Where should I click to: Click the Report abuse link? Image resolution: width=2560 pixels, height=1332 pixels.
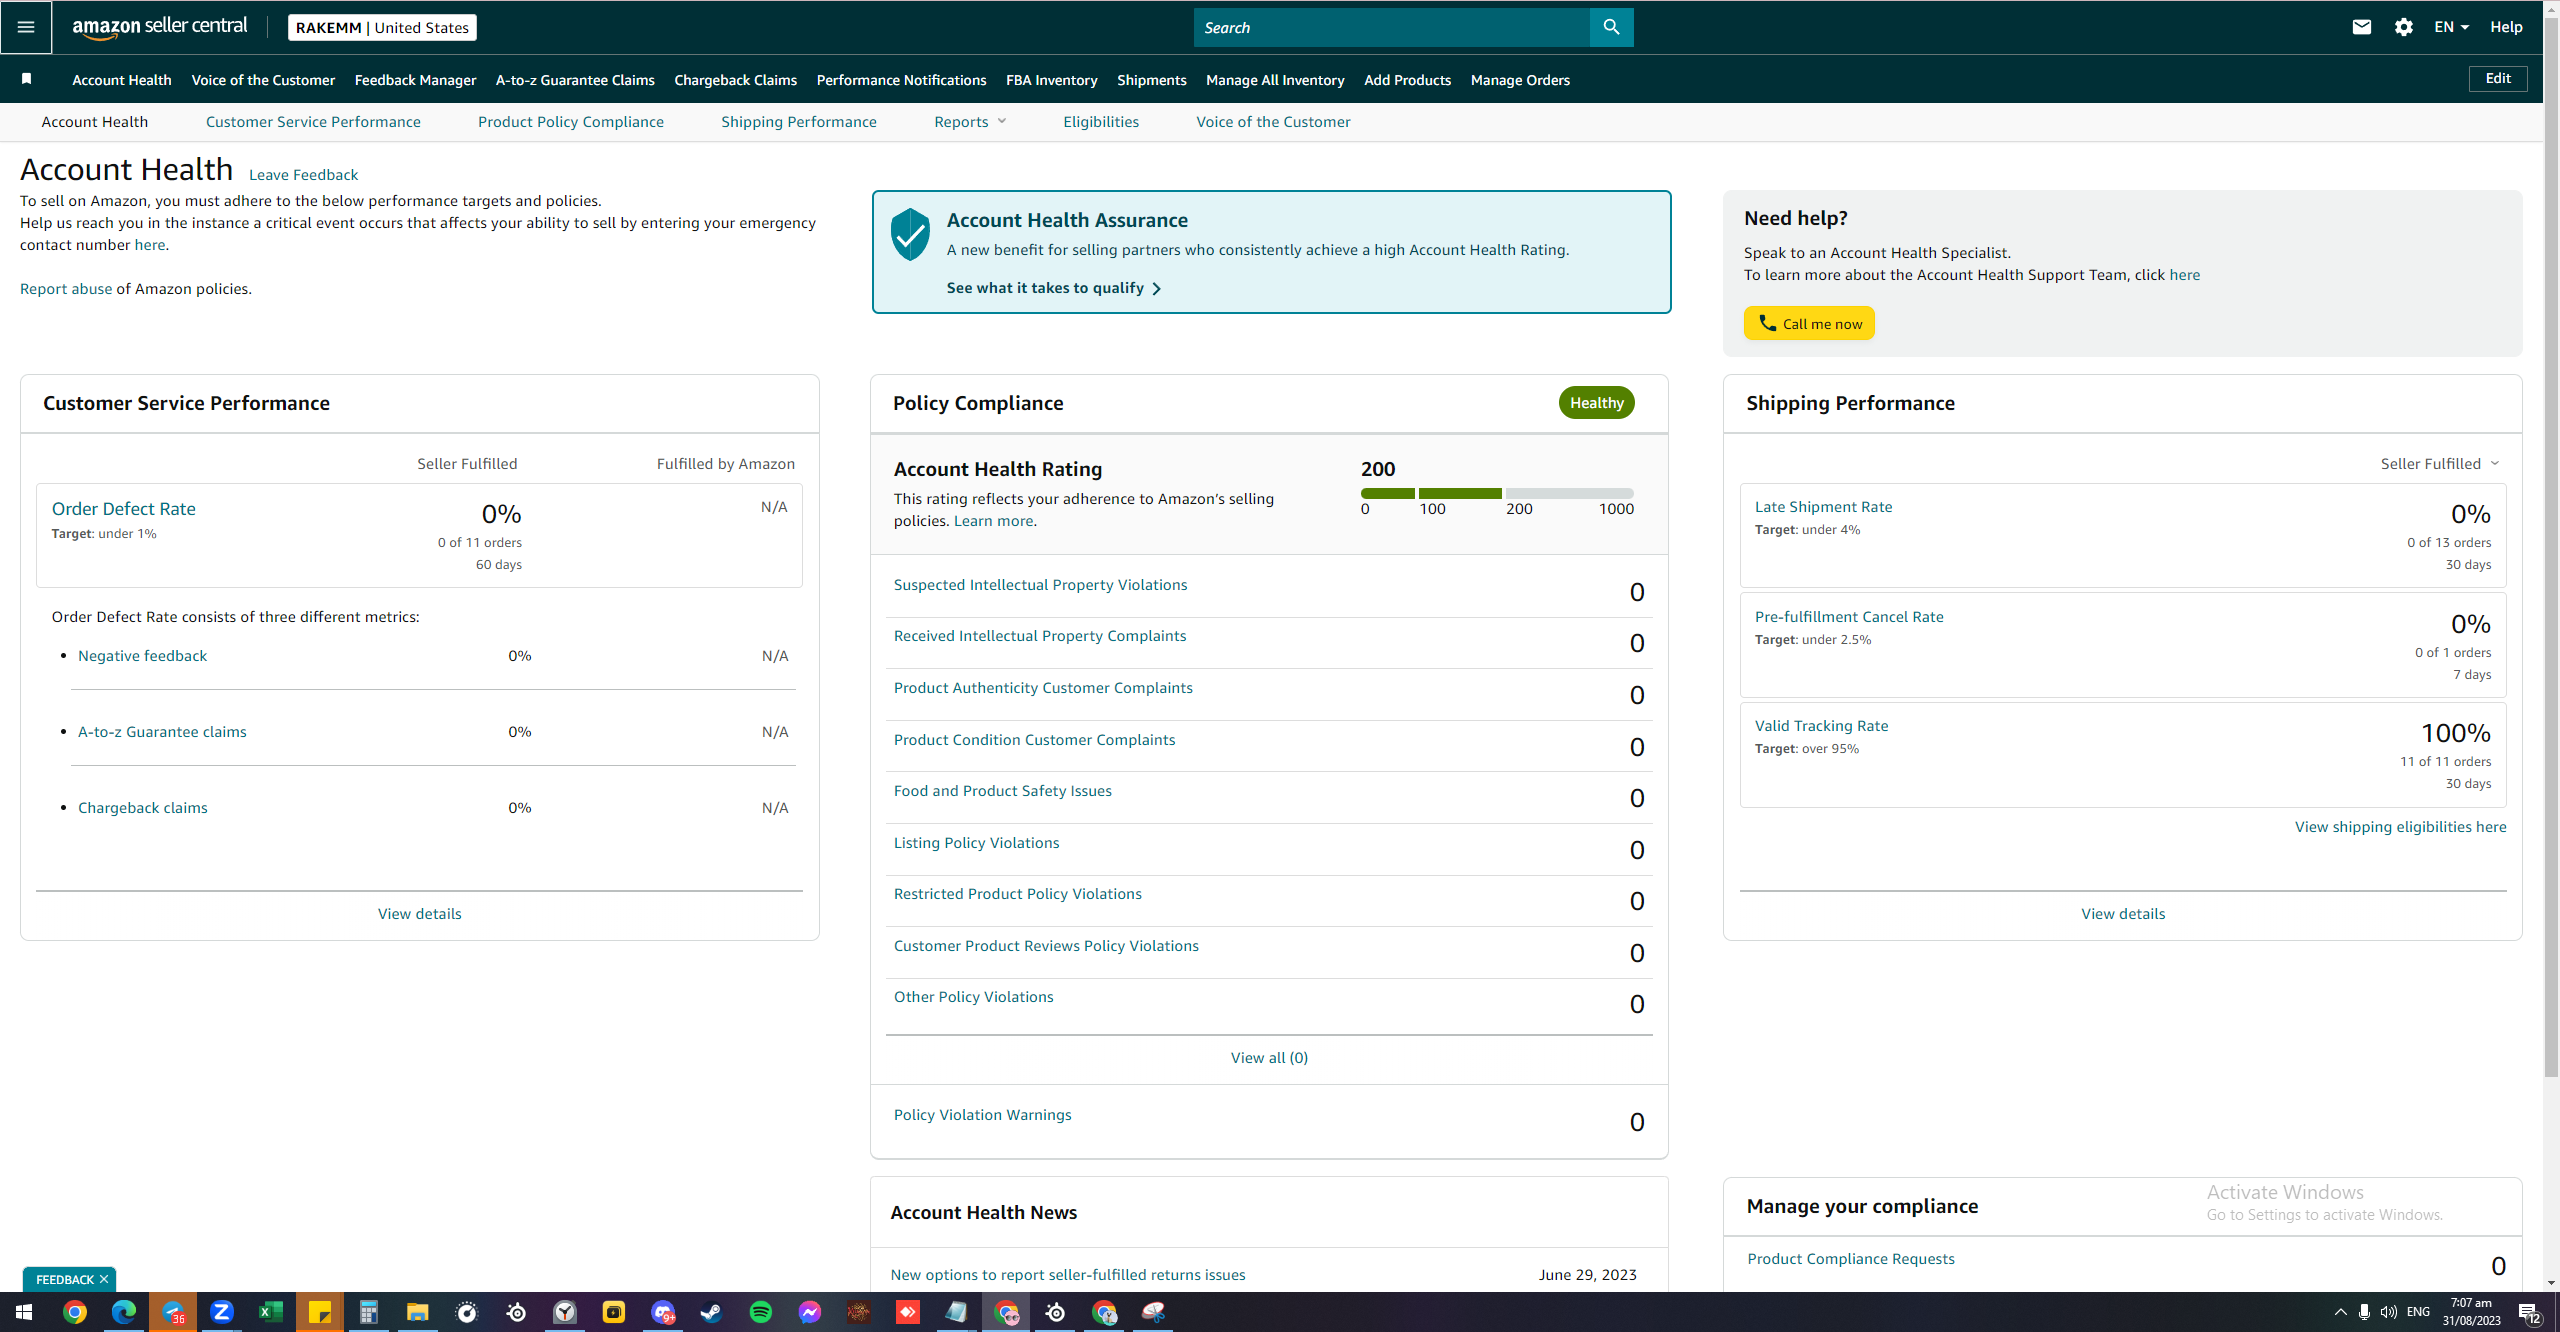[x=66, y=289]
